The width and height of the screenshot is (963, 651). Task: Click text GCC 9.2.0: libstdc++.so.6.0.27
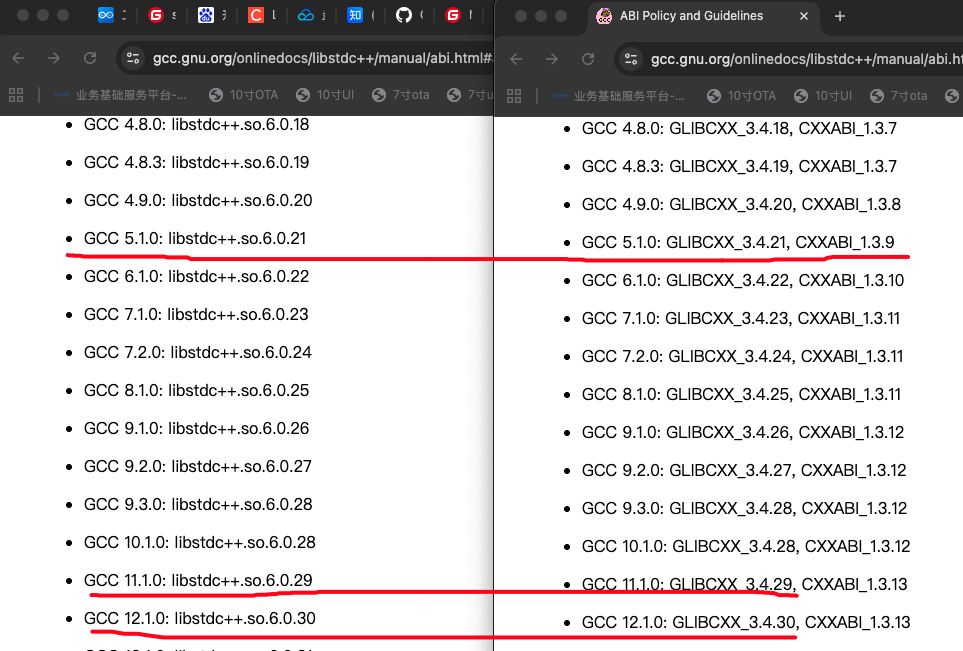click(x=198, y=467)
